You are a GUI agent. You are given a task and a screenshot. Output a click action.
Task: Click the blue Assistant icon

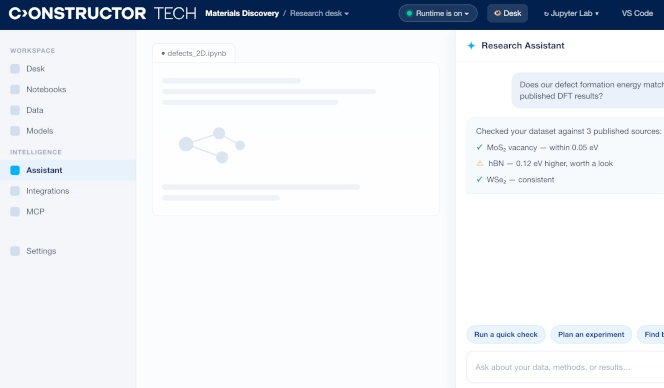click(x=15, y=170)
